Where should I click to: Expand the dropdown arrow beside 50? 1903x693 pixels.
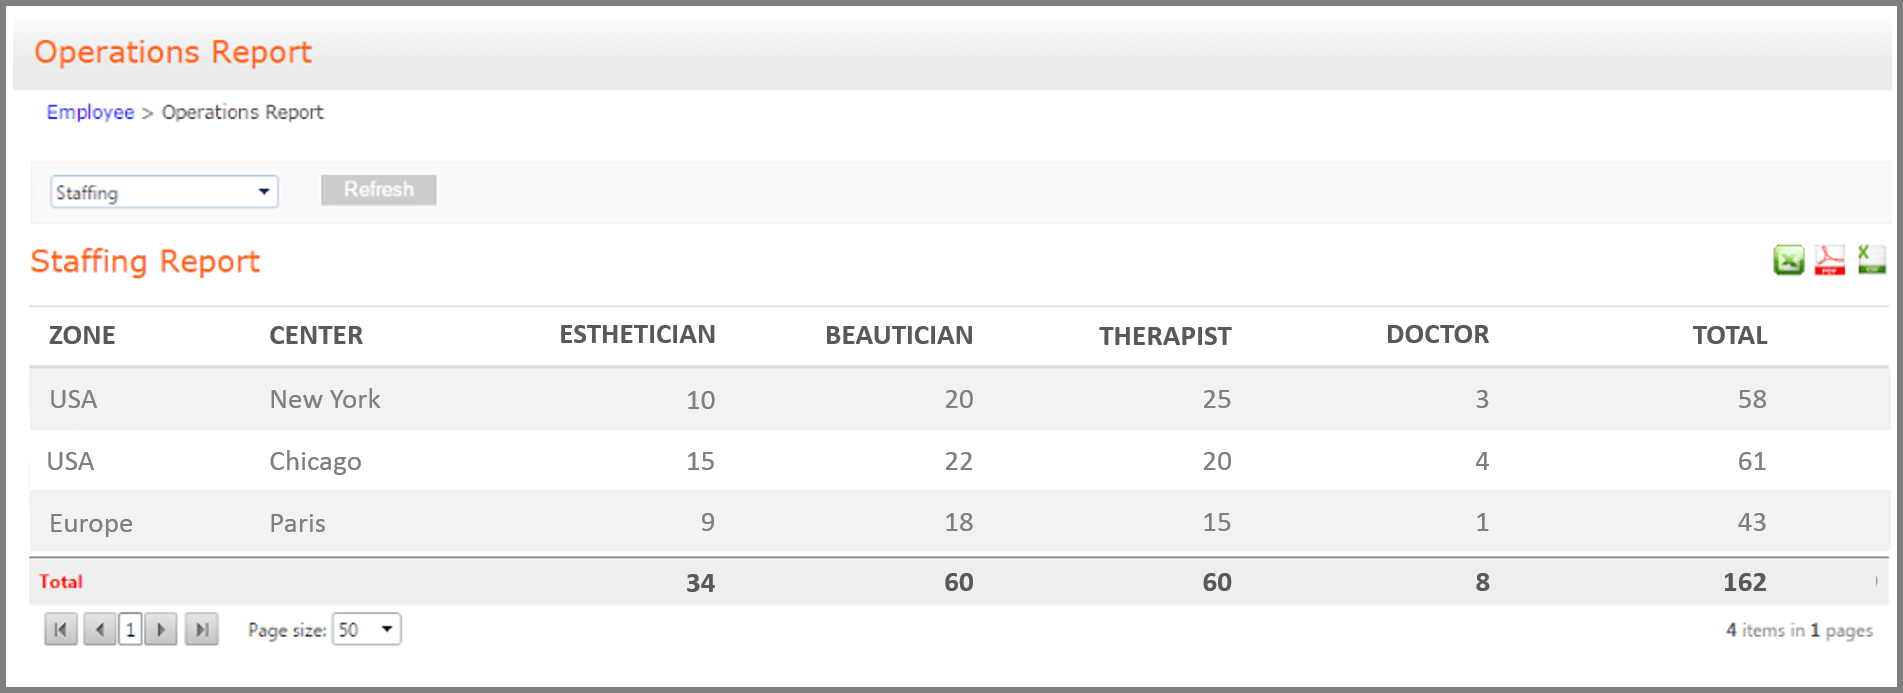click(386, 629)
